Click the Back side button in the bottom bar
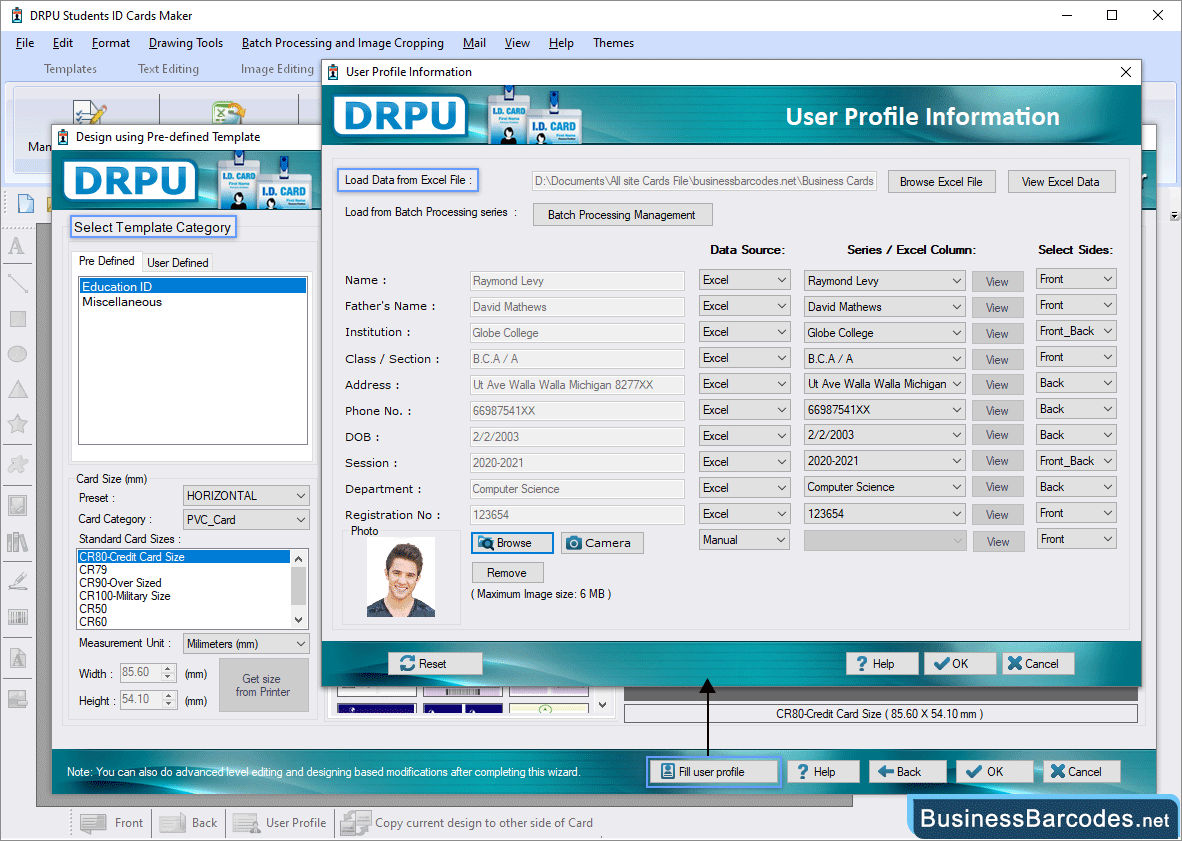Image resolution: width=1182 pixels, height=841 pixels. [188, 823]
